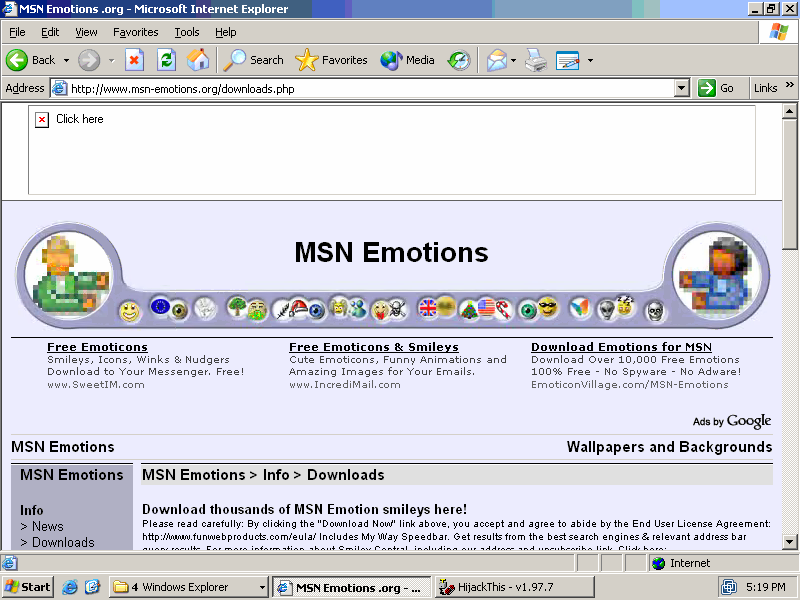The width and height of the screenshot is (800, 600).
Task: Click the Christmas tree emoticon in banner
Action: coord(469,310)
